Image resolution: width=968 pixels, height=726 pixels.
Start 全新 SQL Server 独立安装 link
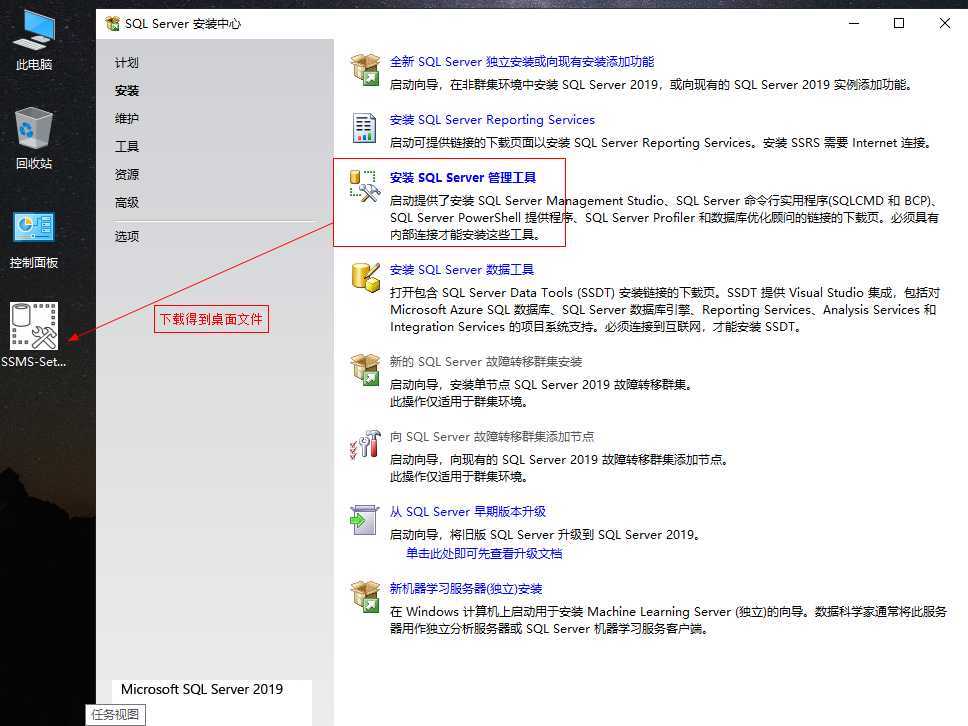coord(522,62)
